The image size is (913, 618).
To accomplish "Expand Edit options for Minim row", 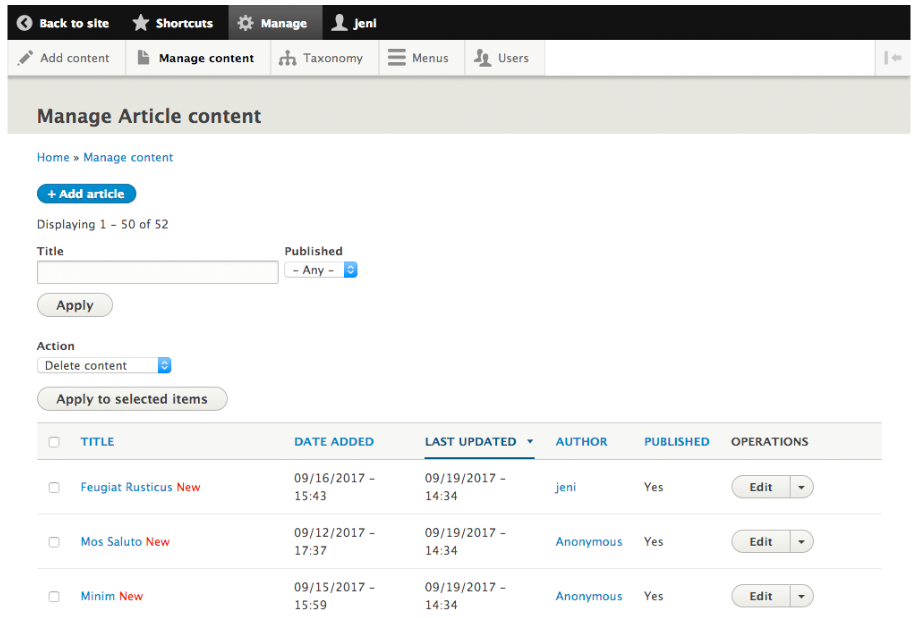I will [801, 596].
